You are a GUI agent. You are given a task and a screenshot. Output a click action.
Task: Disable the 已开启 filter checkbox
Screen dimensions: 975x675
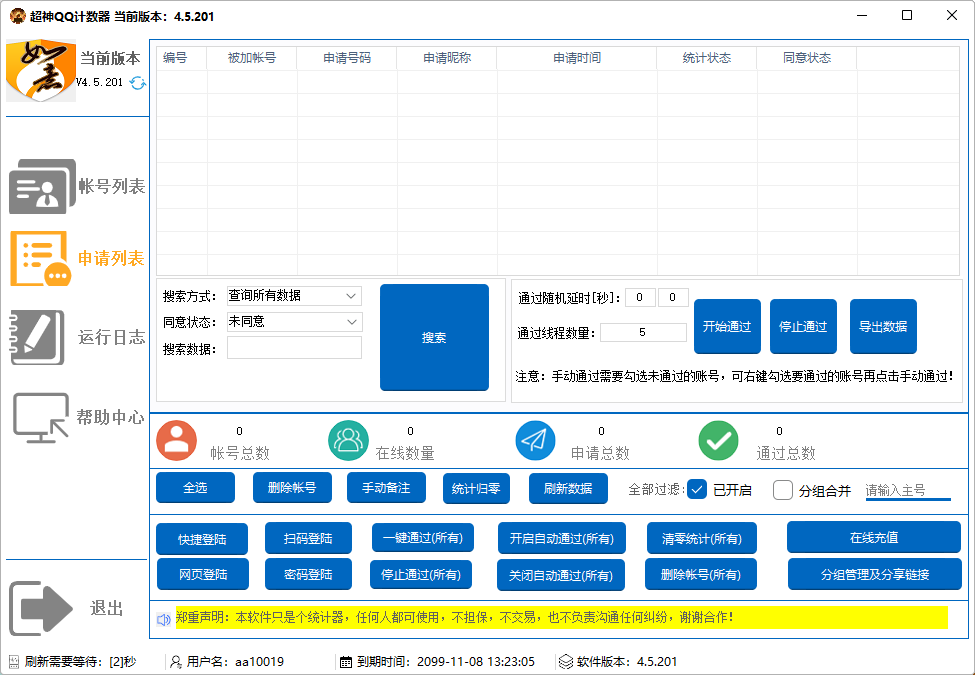point(697,490)
